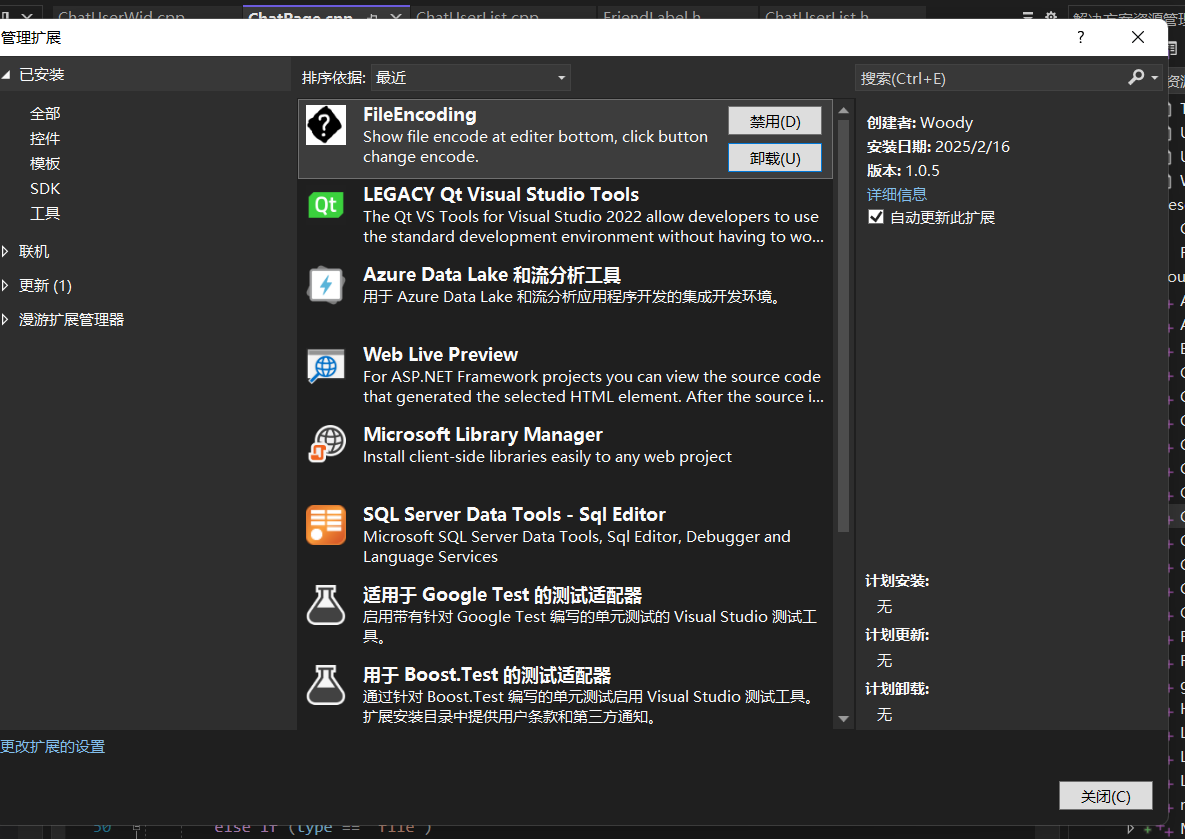Select Microsoft Library Manager title
1185x839 pixels.
pos(482,435)
